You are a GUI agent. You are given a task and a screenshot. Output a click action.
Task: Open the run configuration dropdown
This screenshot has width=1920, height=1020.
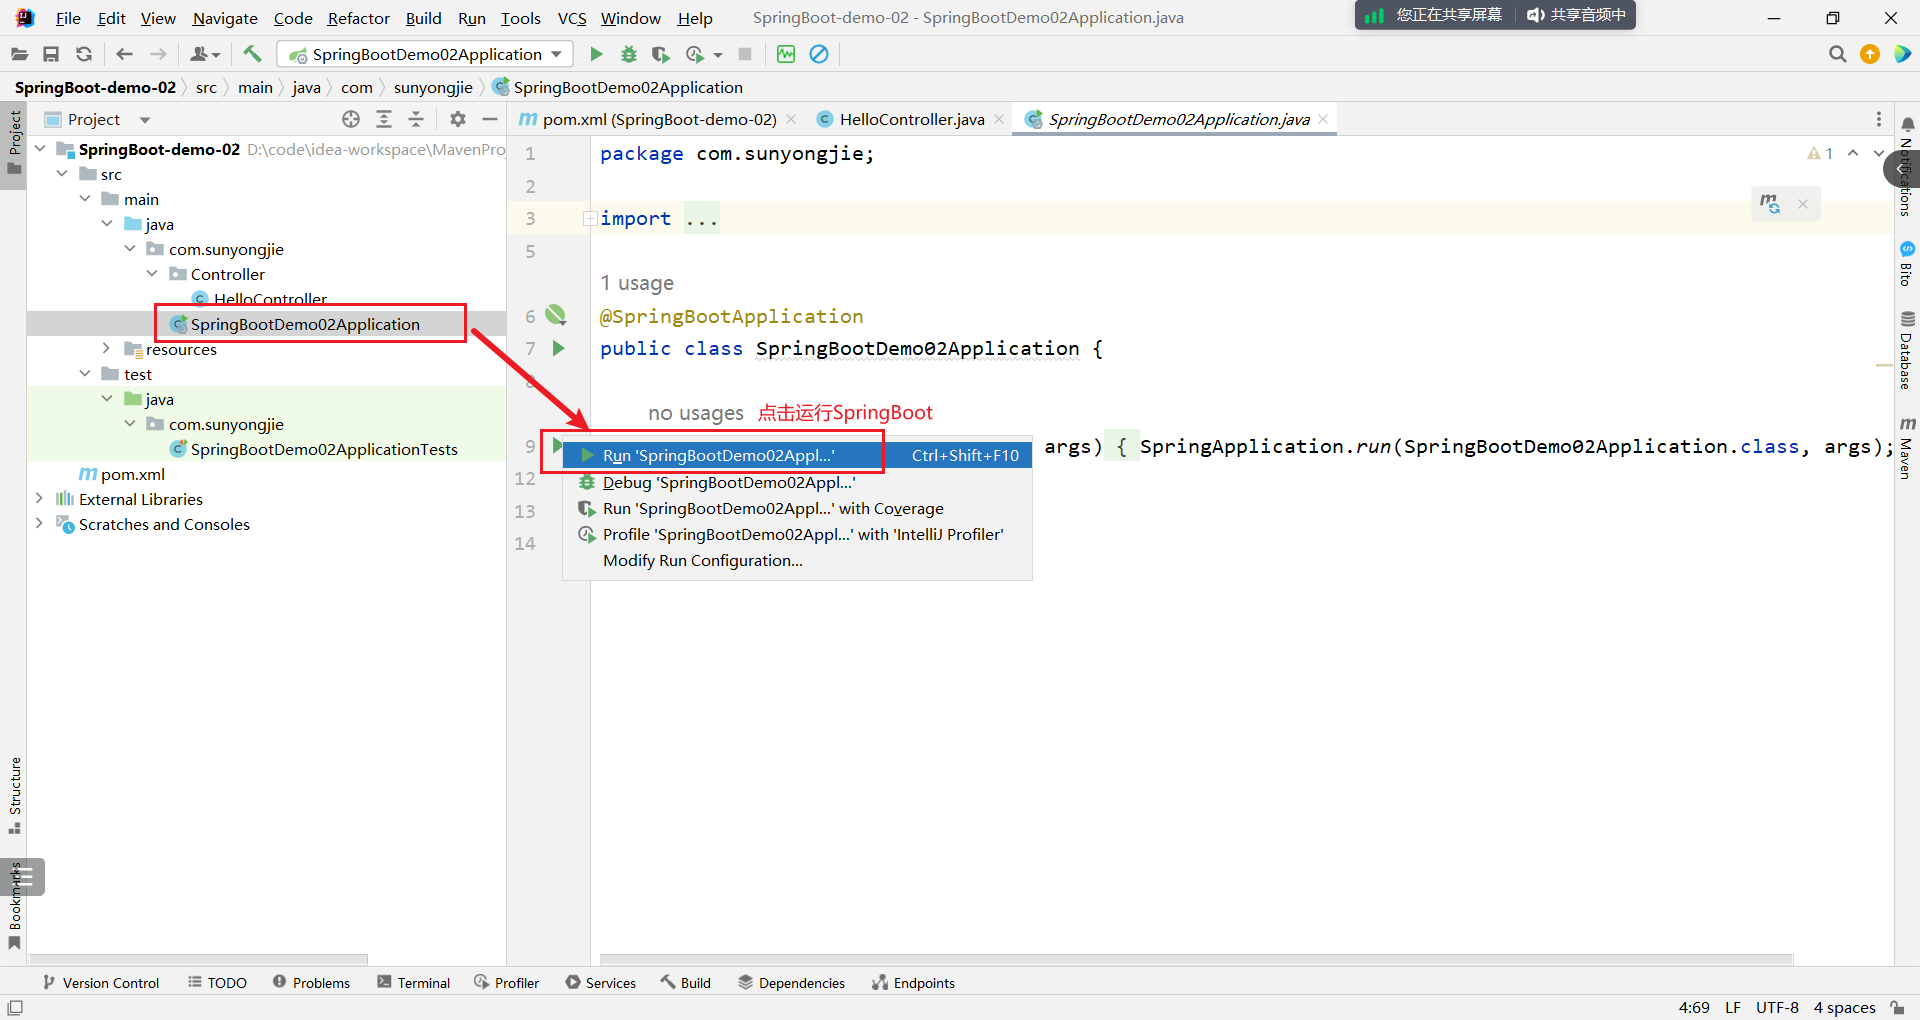[425, 54]
